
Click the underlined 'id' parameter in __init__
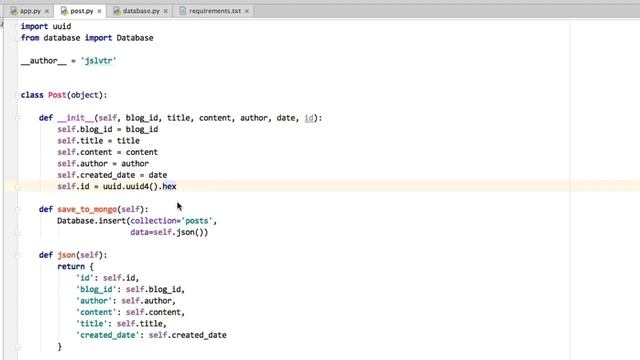[x=309, y=118]
